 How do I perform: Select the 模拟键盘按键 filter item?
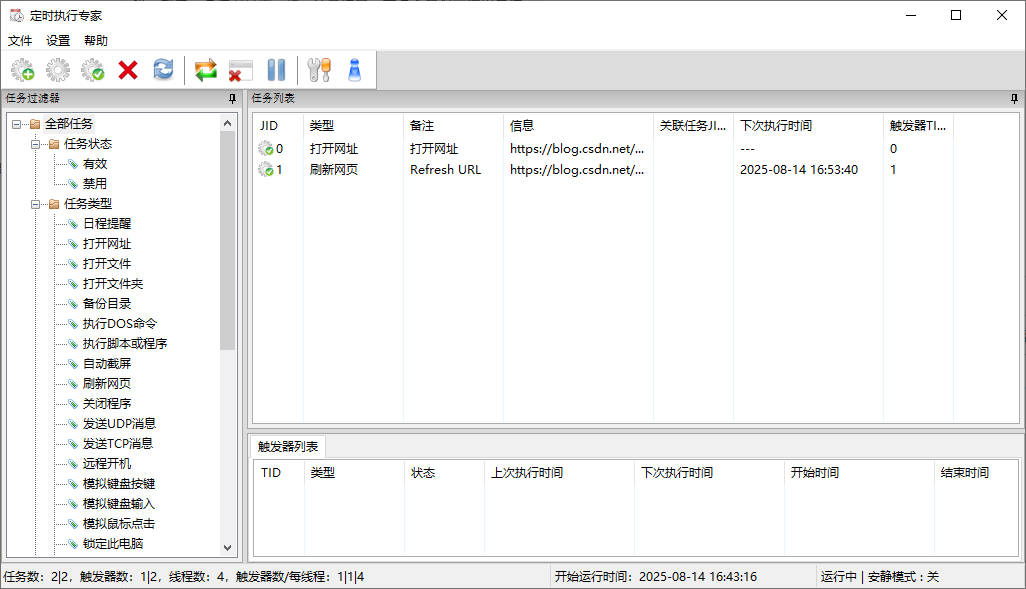119,484
